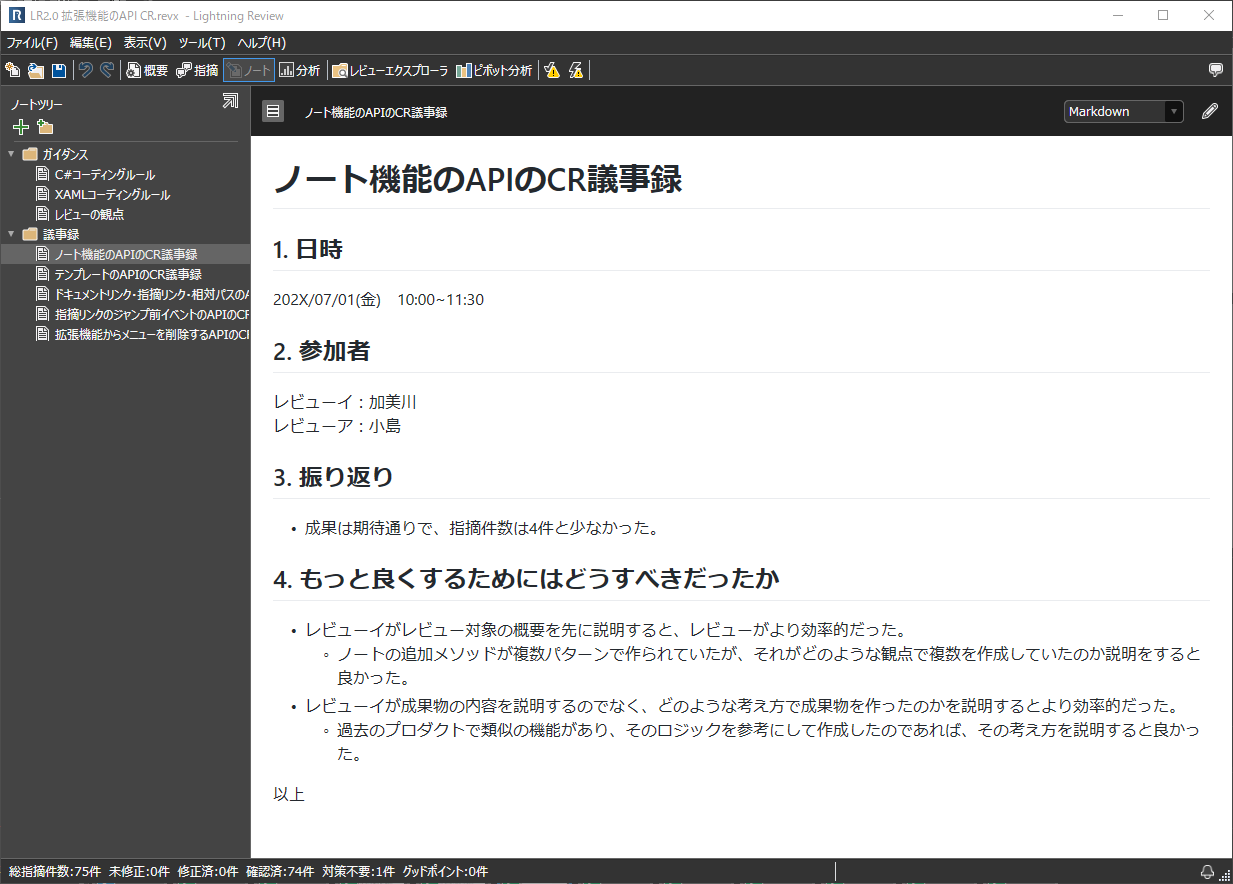1233x884 pixels.
Task: Open ピボット分析
Action: coord(494,70)
